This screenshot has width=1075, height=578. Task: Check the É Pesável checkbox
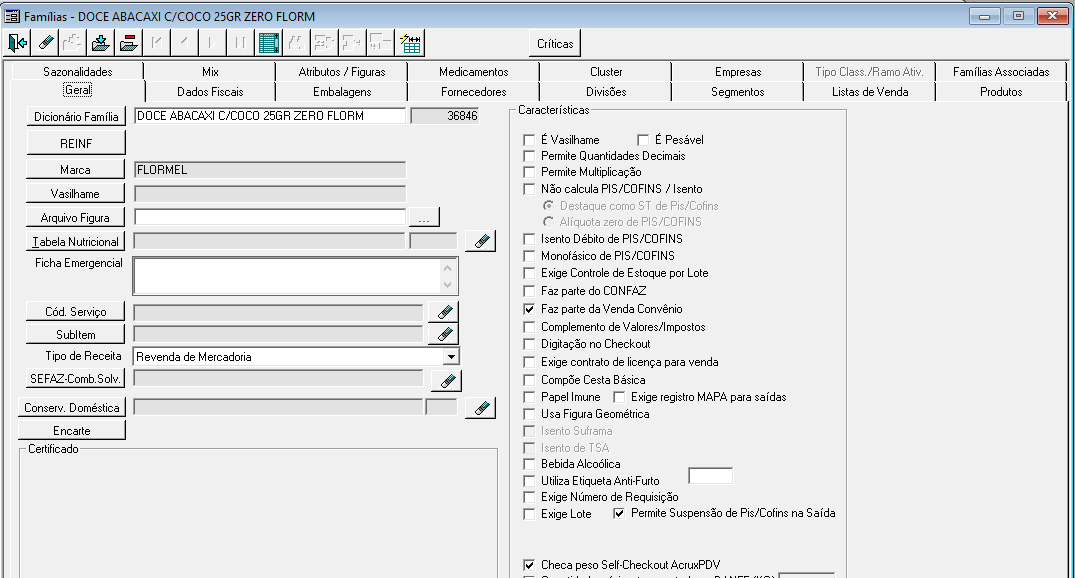(x=643, y=140)
